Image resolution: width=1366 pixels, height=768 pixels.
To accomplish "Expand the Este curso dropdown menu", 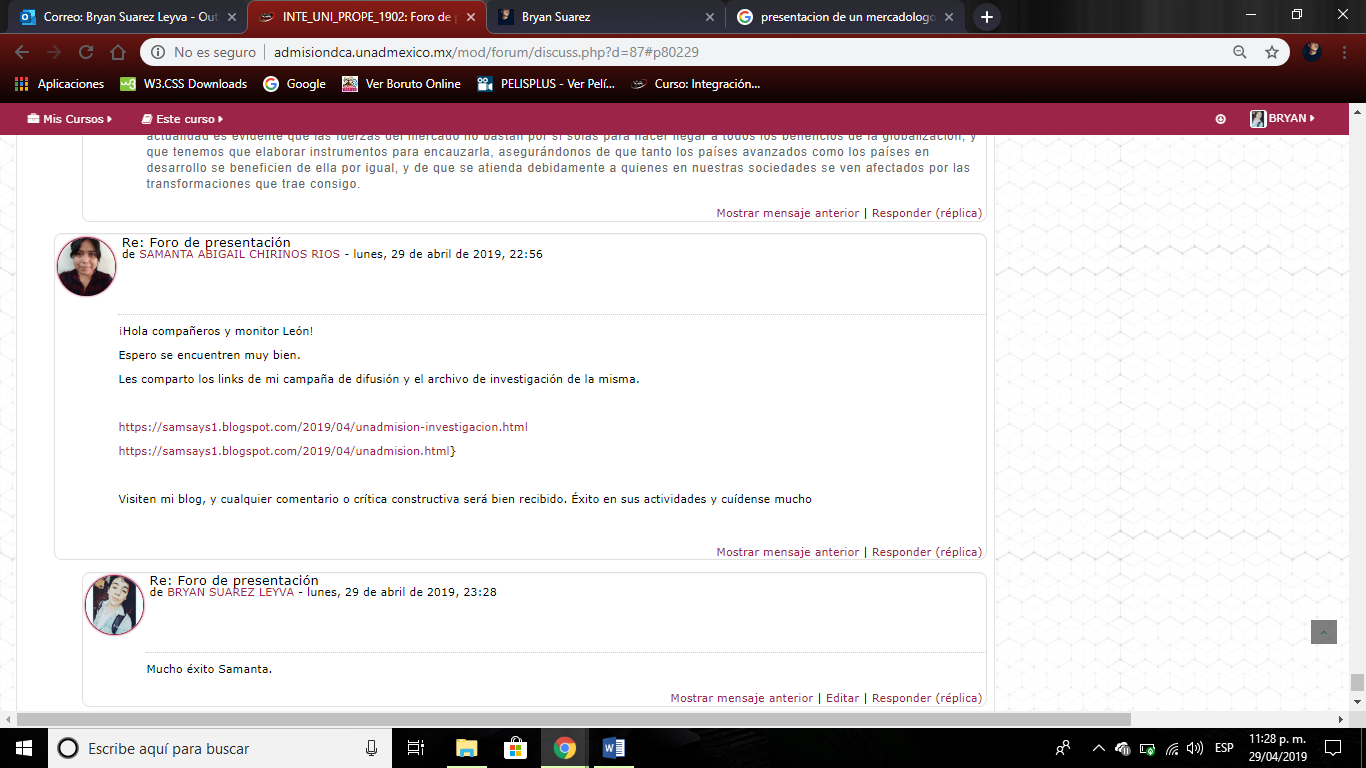I will (x=182, y=119).
